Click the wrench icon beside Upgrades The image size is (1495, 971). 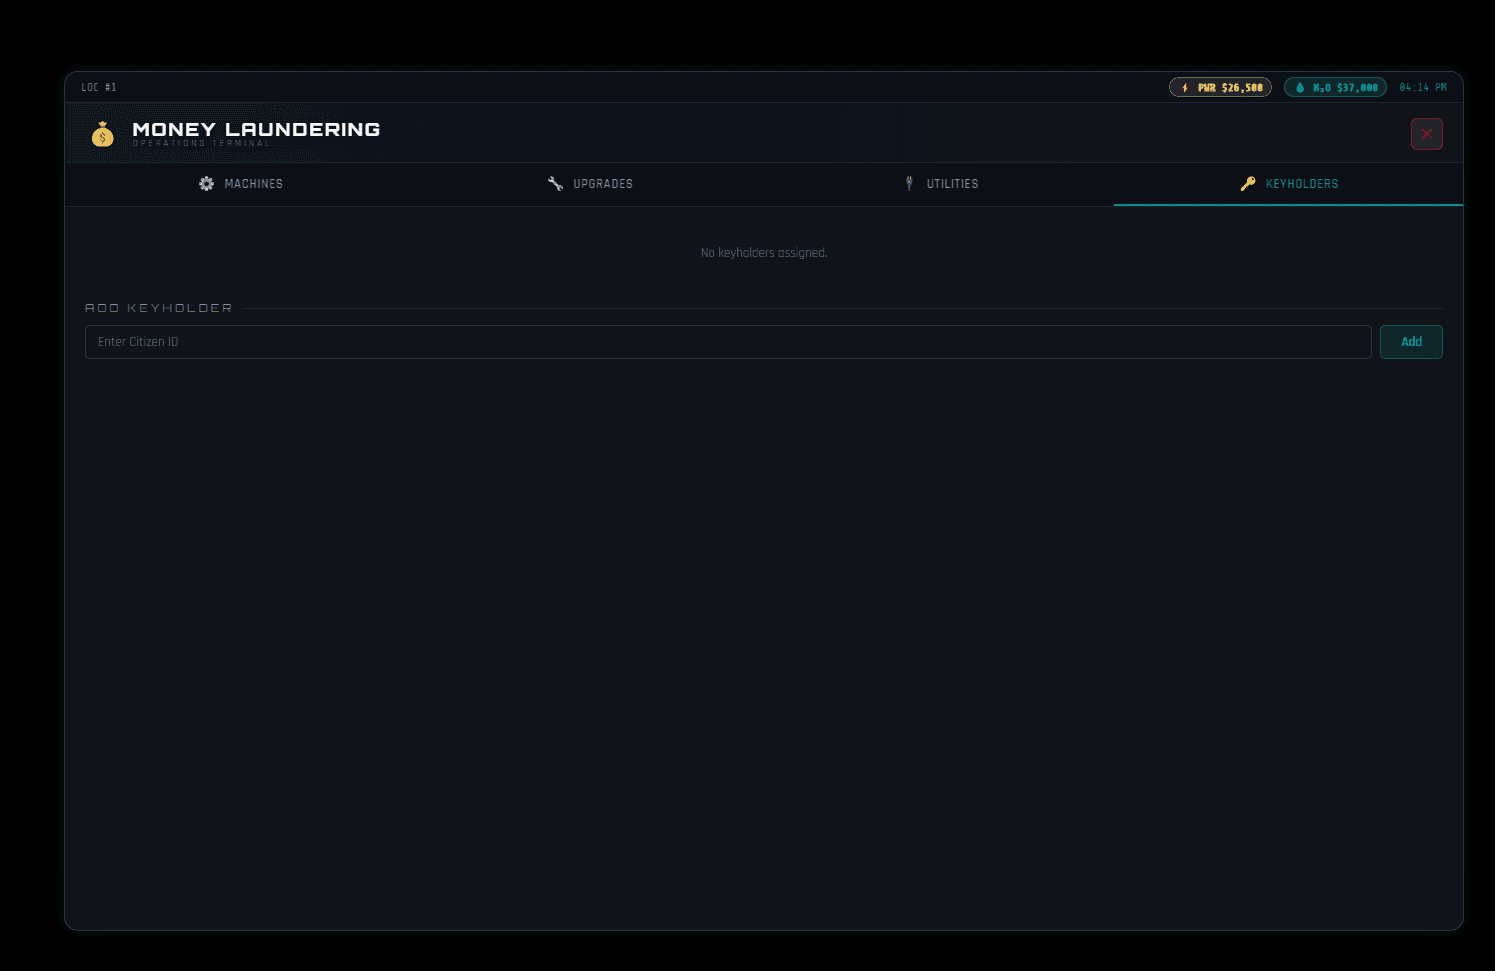[555, 184]
